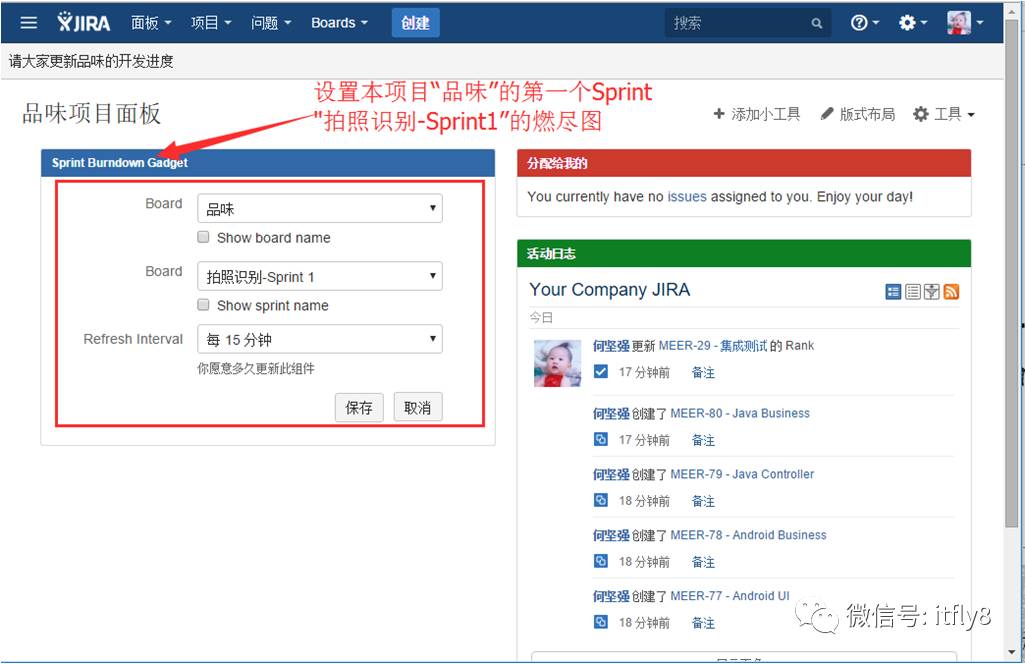Click the gear icon next to 工具

[921, 114]
